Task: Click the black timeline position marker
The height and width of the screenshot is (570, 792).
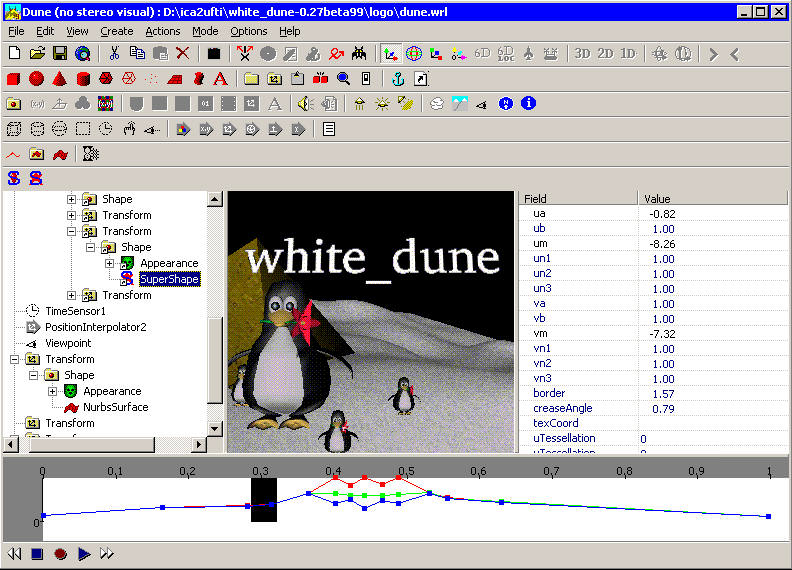Action: (x=264, y=499)
